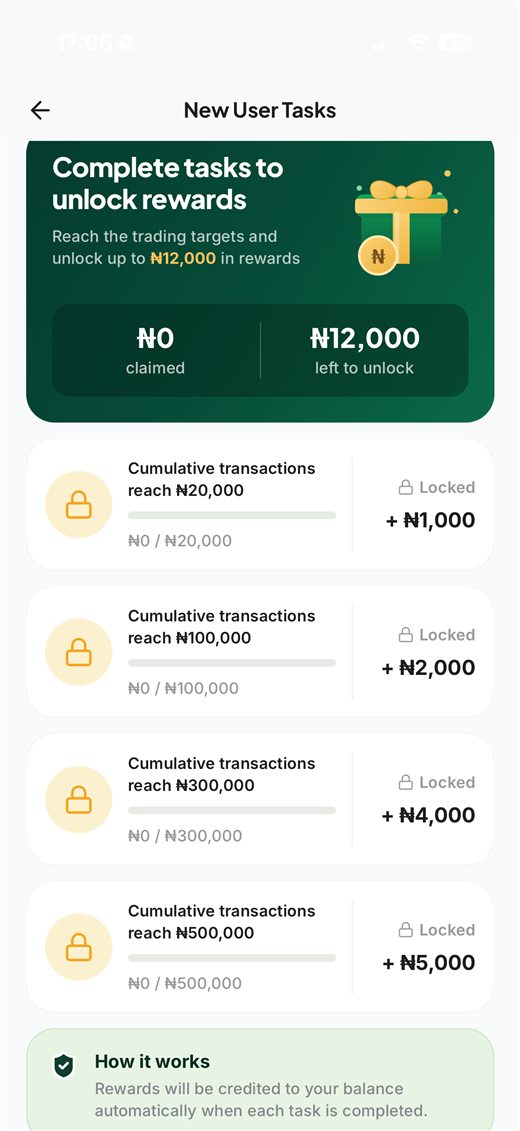Select the +₦4,000 reward amount
Image resolution: width=520 pixels, height=1131 pixels.
tap(428, 816)
